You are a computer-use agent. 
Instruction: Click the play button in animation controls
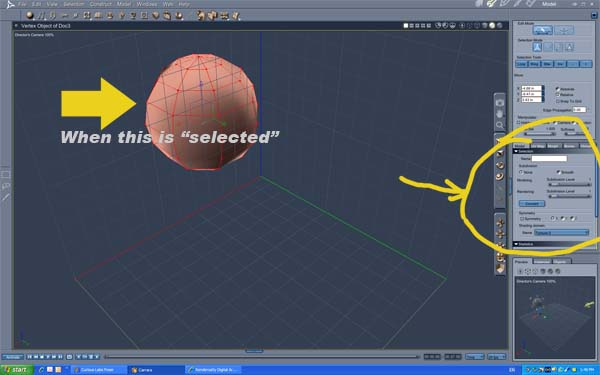[x=48, y=357]
